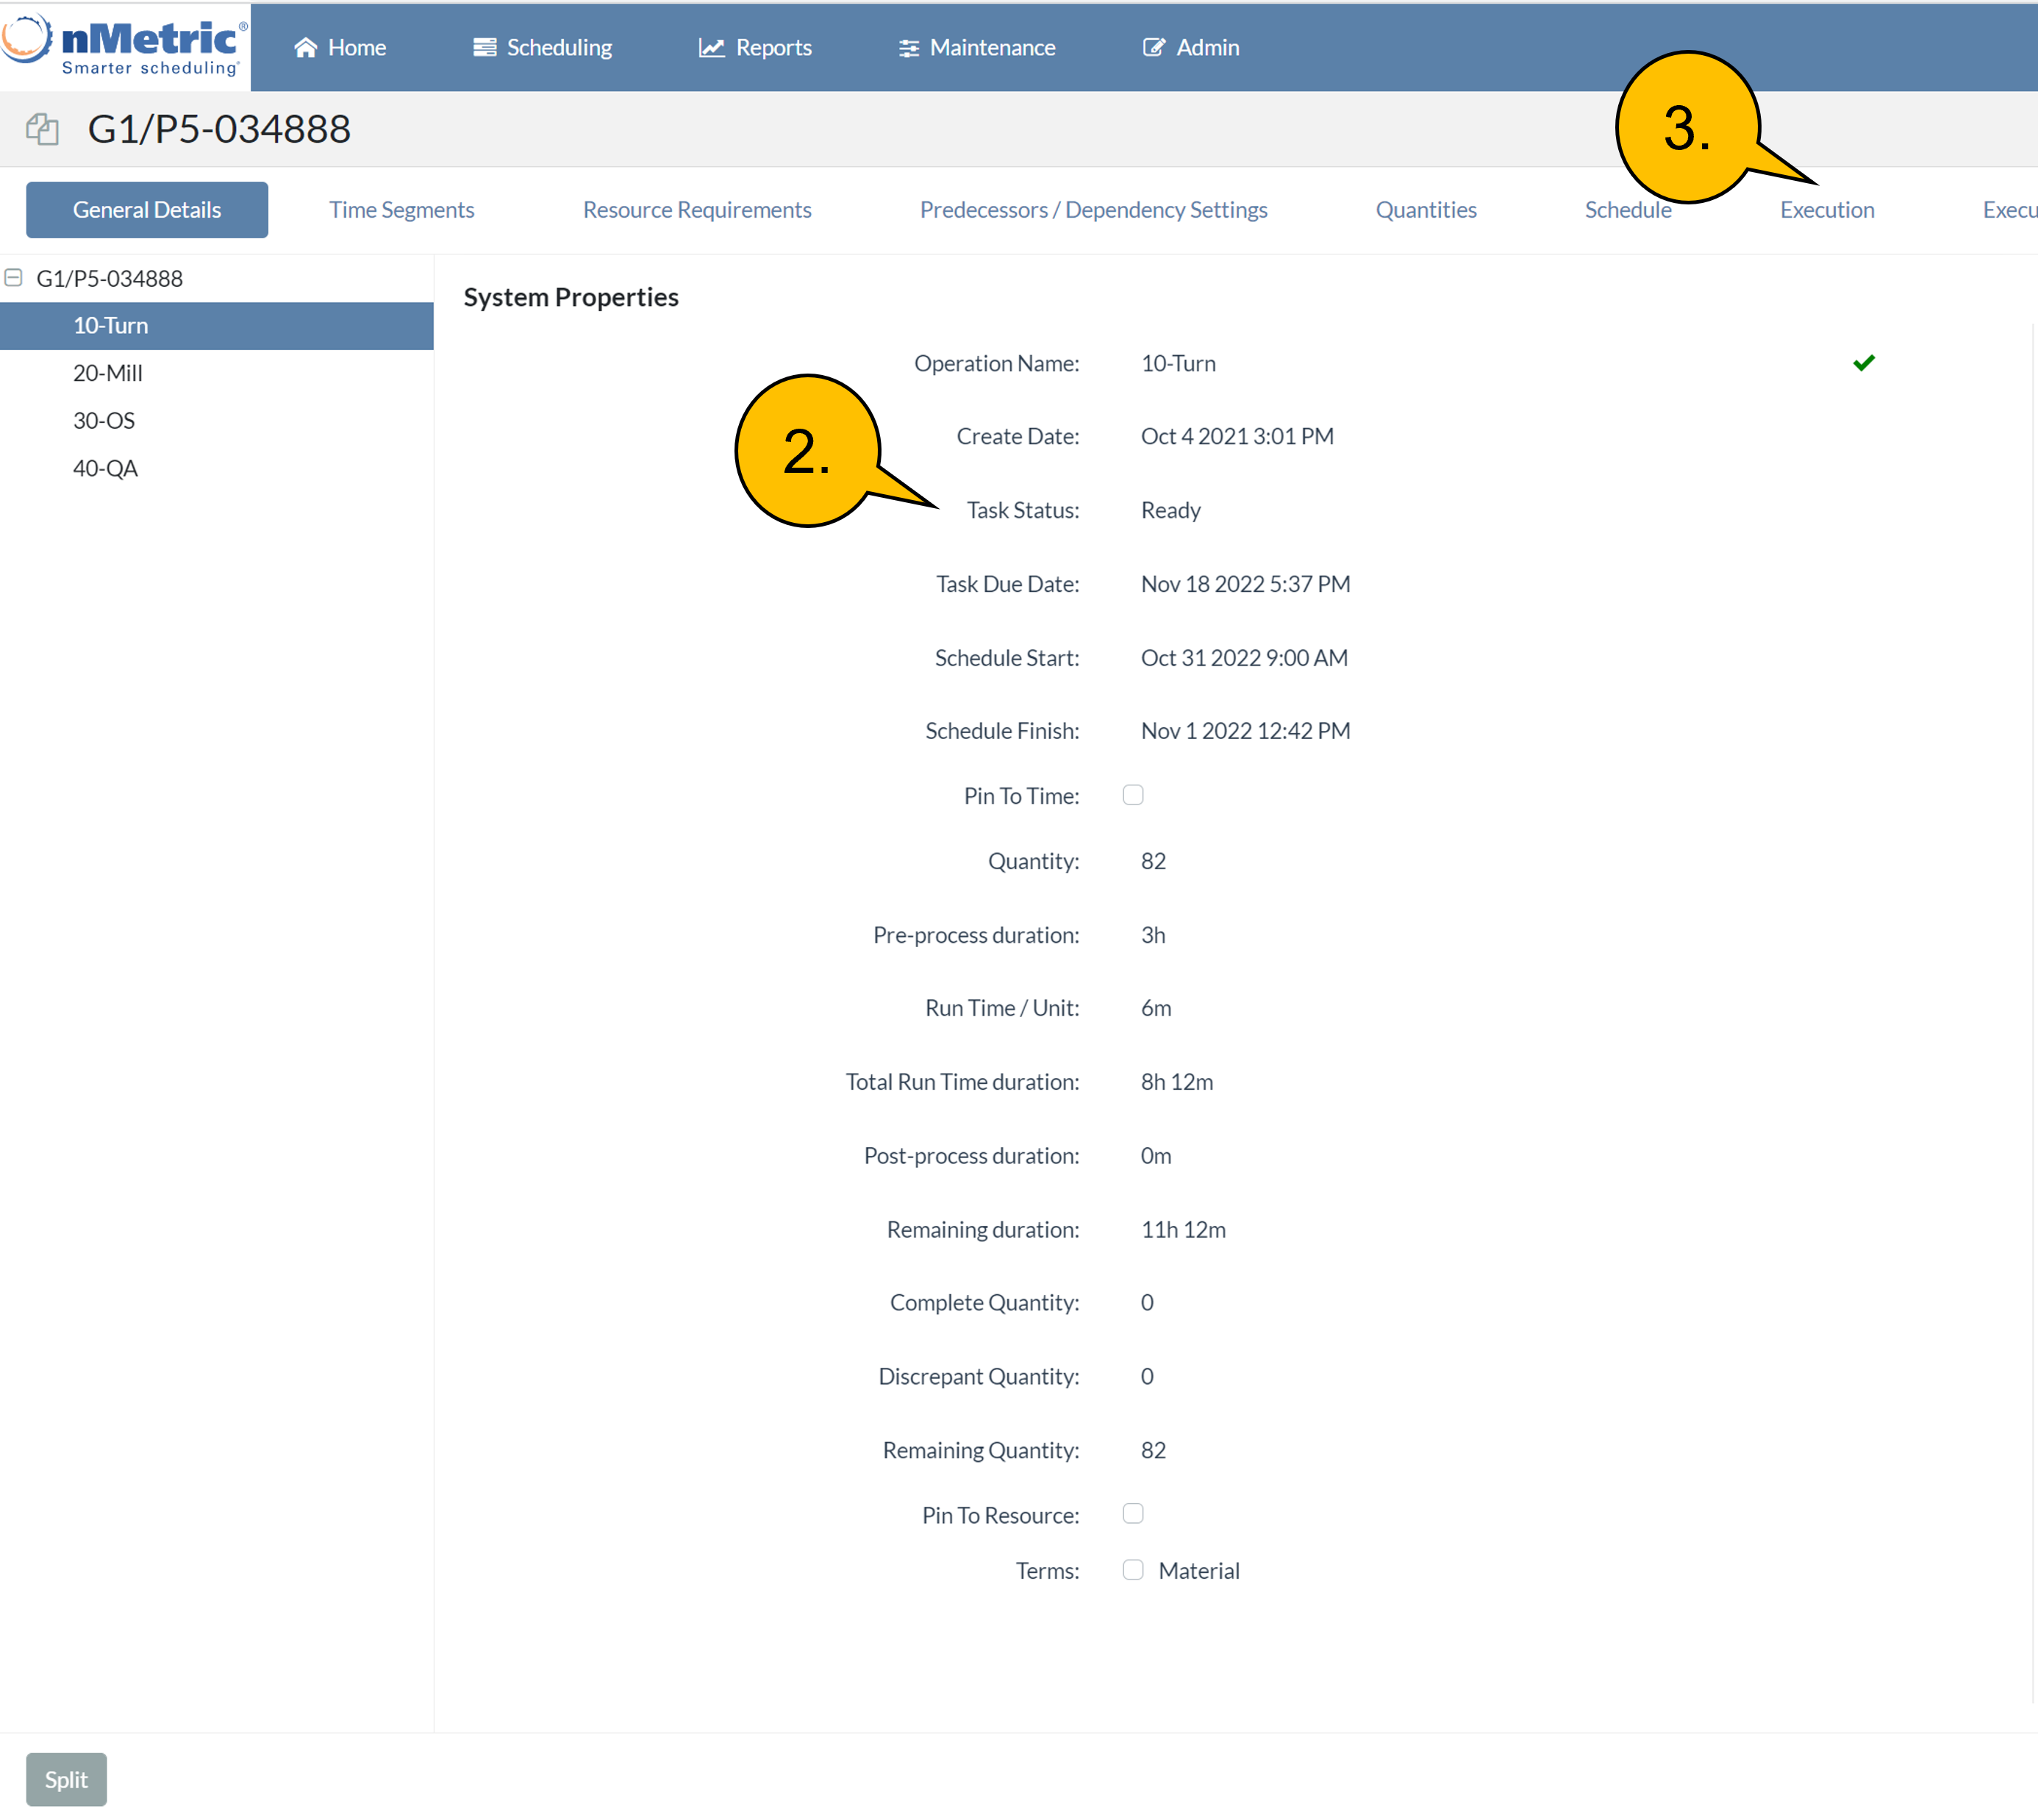This screenshot has width=2038, height=1820.
Task: Enable the Pin To Time checkbox
Action: click(x=1133, y=795)
